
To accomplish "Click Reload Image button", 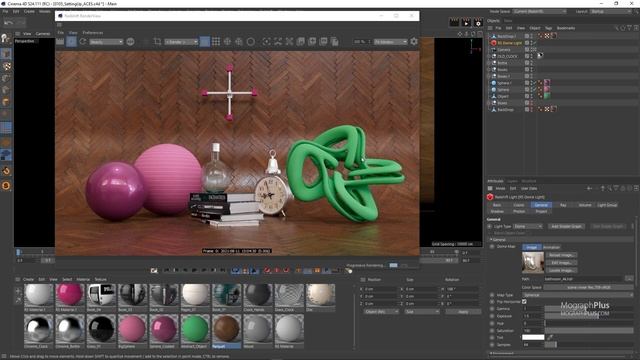I will pos(562,255).
